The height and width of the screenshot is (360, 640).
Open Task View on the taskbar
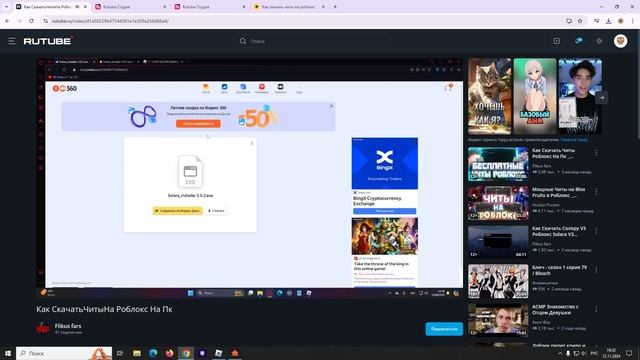click(x=120, y=353)
